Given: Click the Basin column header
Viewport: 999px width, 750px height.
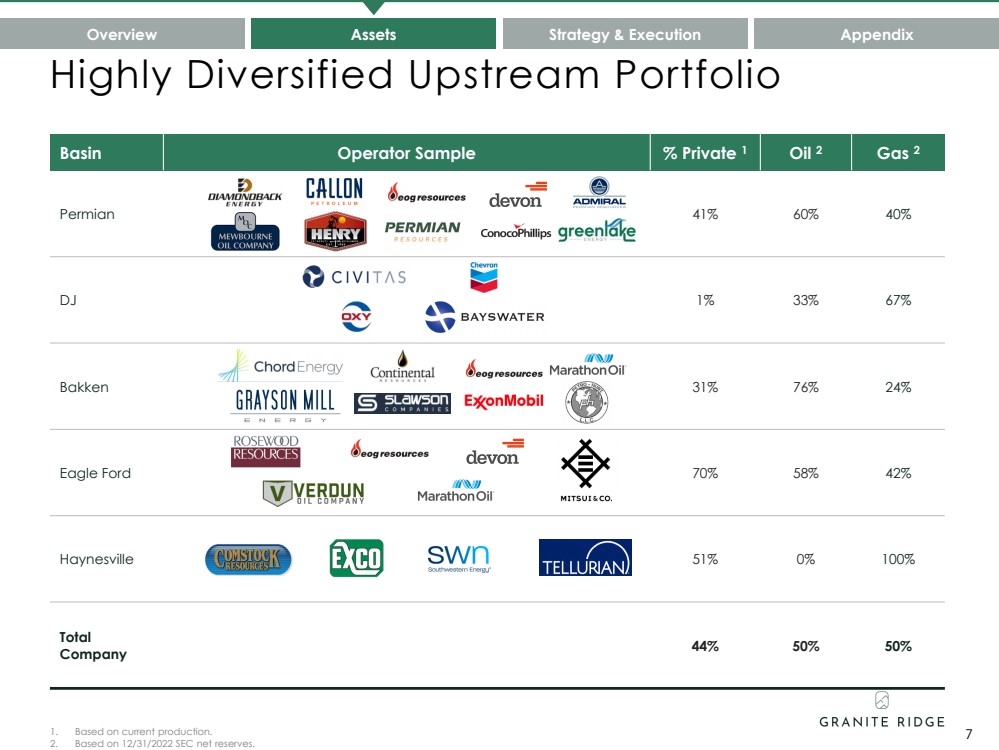Looking at the screenshot, I should [106, 153].
